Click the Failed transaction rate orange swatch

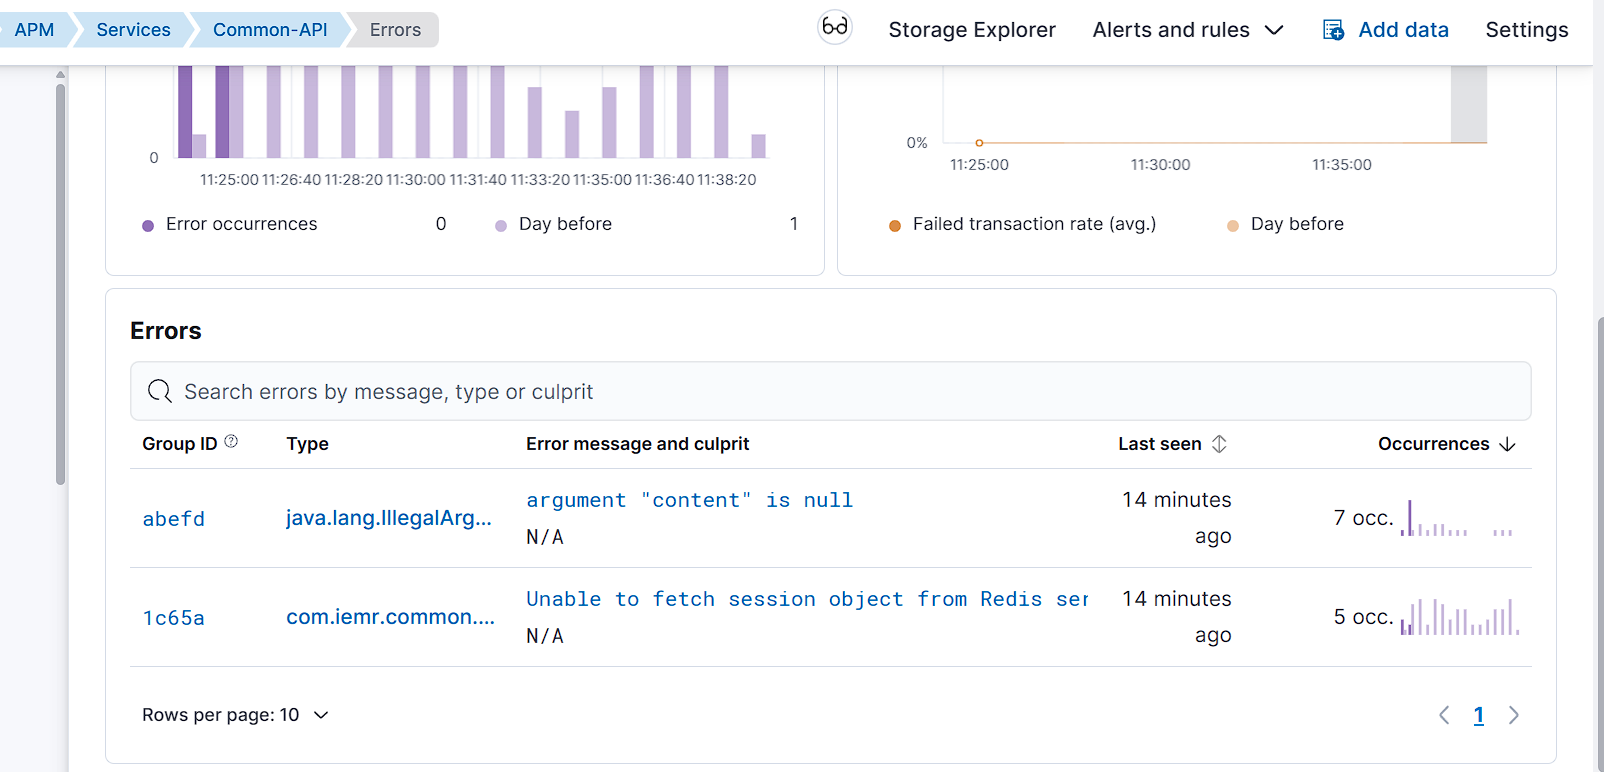click(x=895, y=225)
